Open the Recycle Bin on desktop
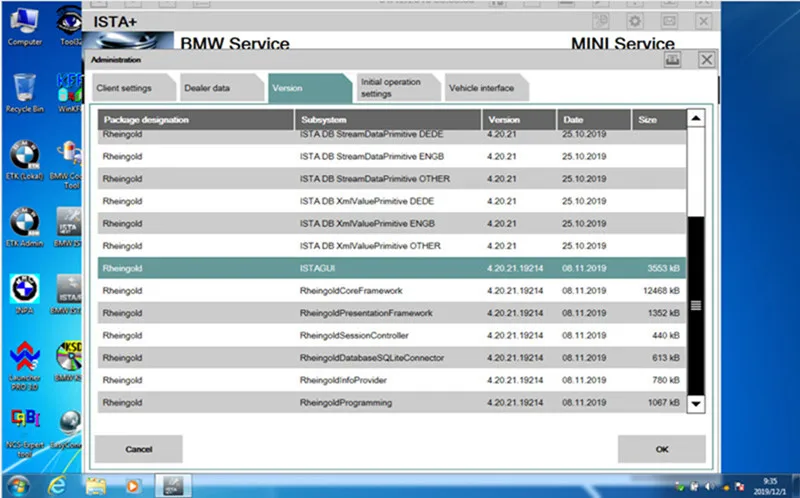 23,92
